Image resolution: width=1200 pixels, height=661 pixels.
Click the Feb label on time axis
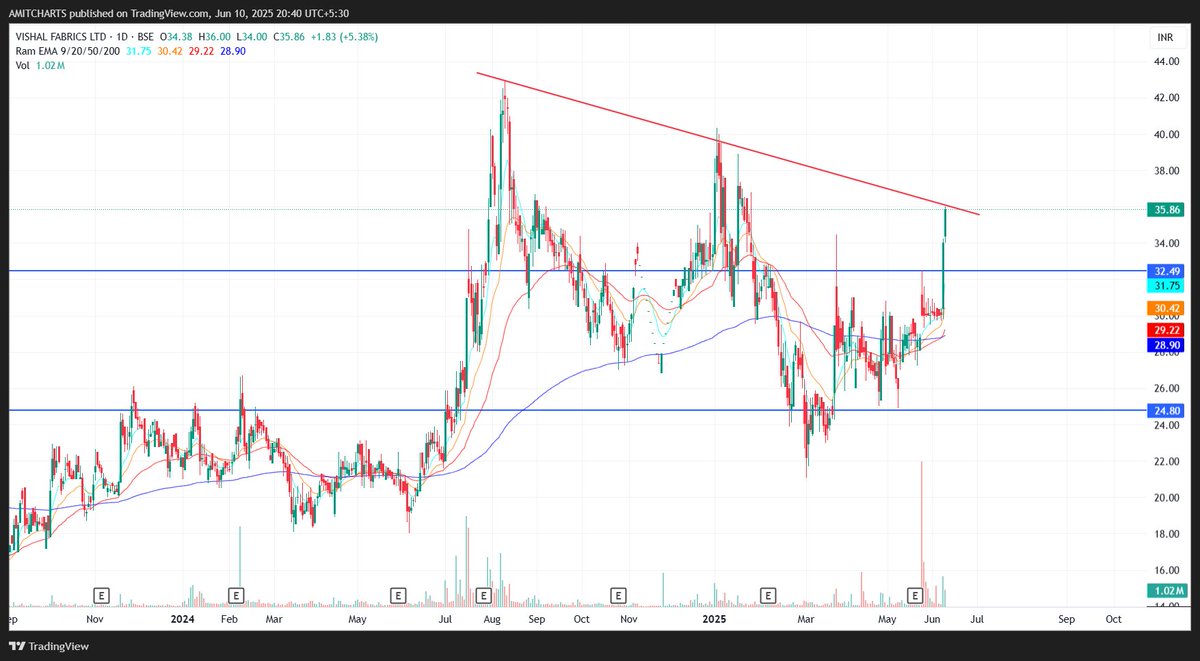pos(229,620)
